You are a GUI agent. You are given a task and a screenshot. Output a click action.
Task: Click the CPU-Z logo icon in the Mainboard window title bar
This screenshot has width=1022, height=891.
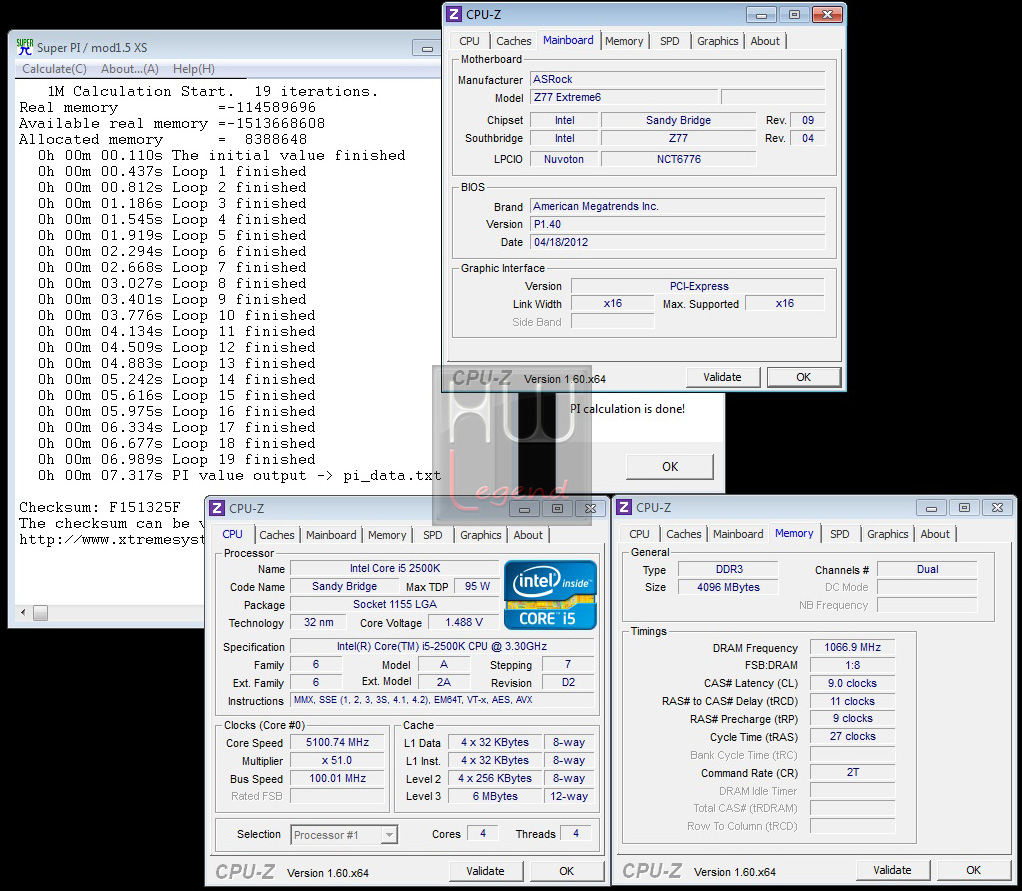(454, 14)
